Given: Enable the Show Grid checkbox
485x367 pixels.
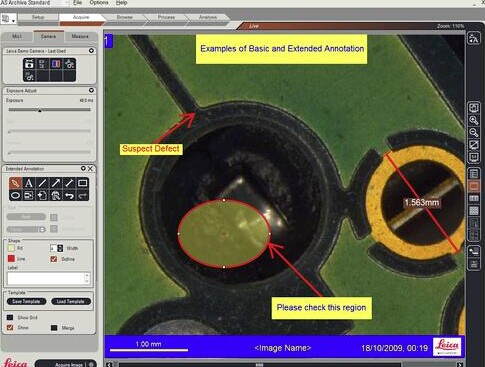Looking at the screenshot, I should click(x=10, y=317).
